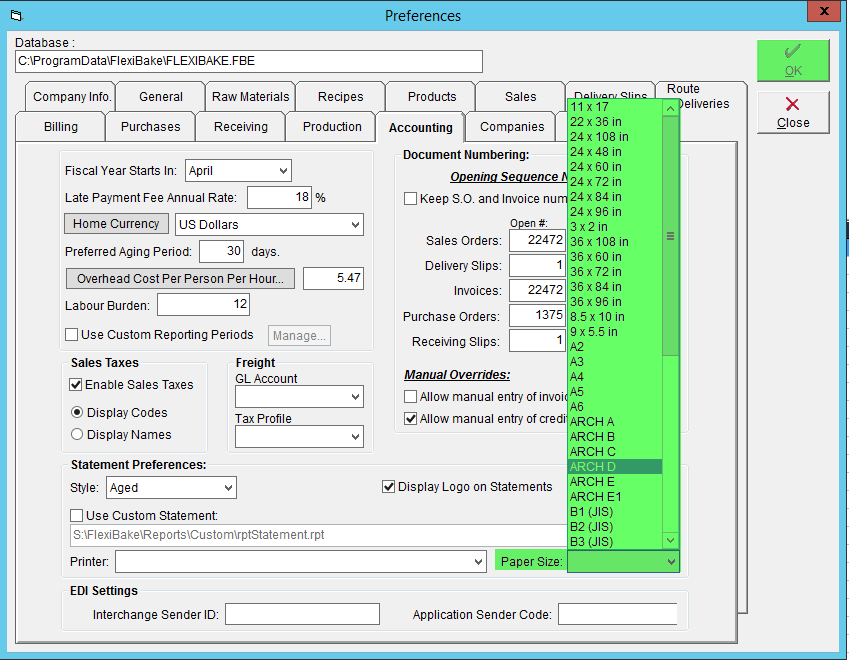849x660 pixels.
Task: Choose paper size 24 x 108 in
Action: (615, 137)
